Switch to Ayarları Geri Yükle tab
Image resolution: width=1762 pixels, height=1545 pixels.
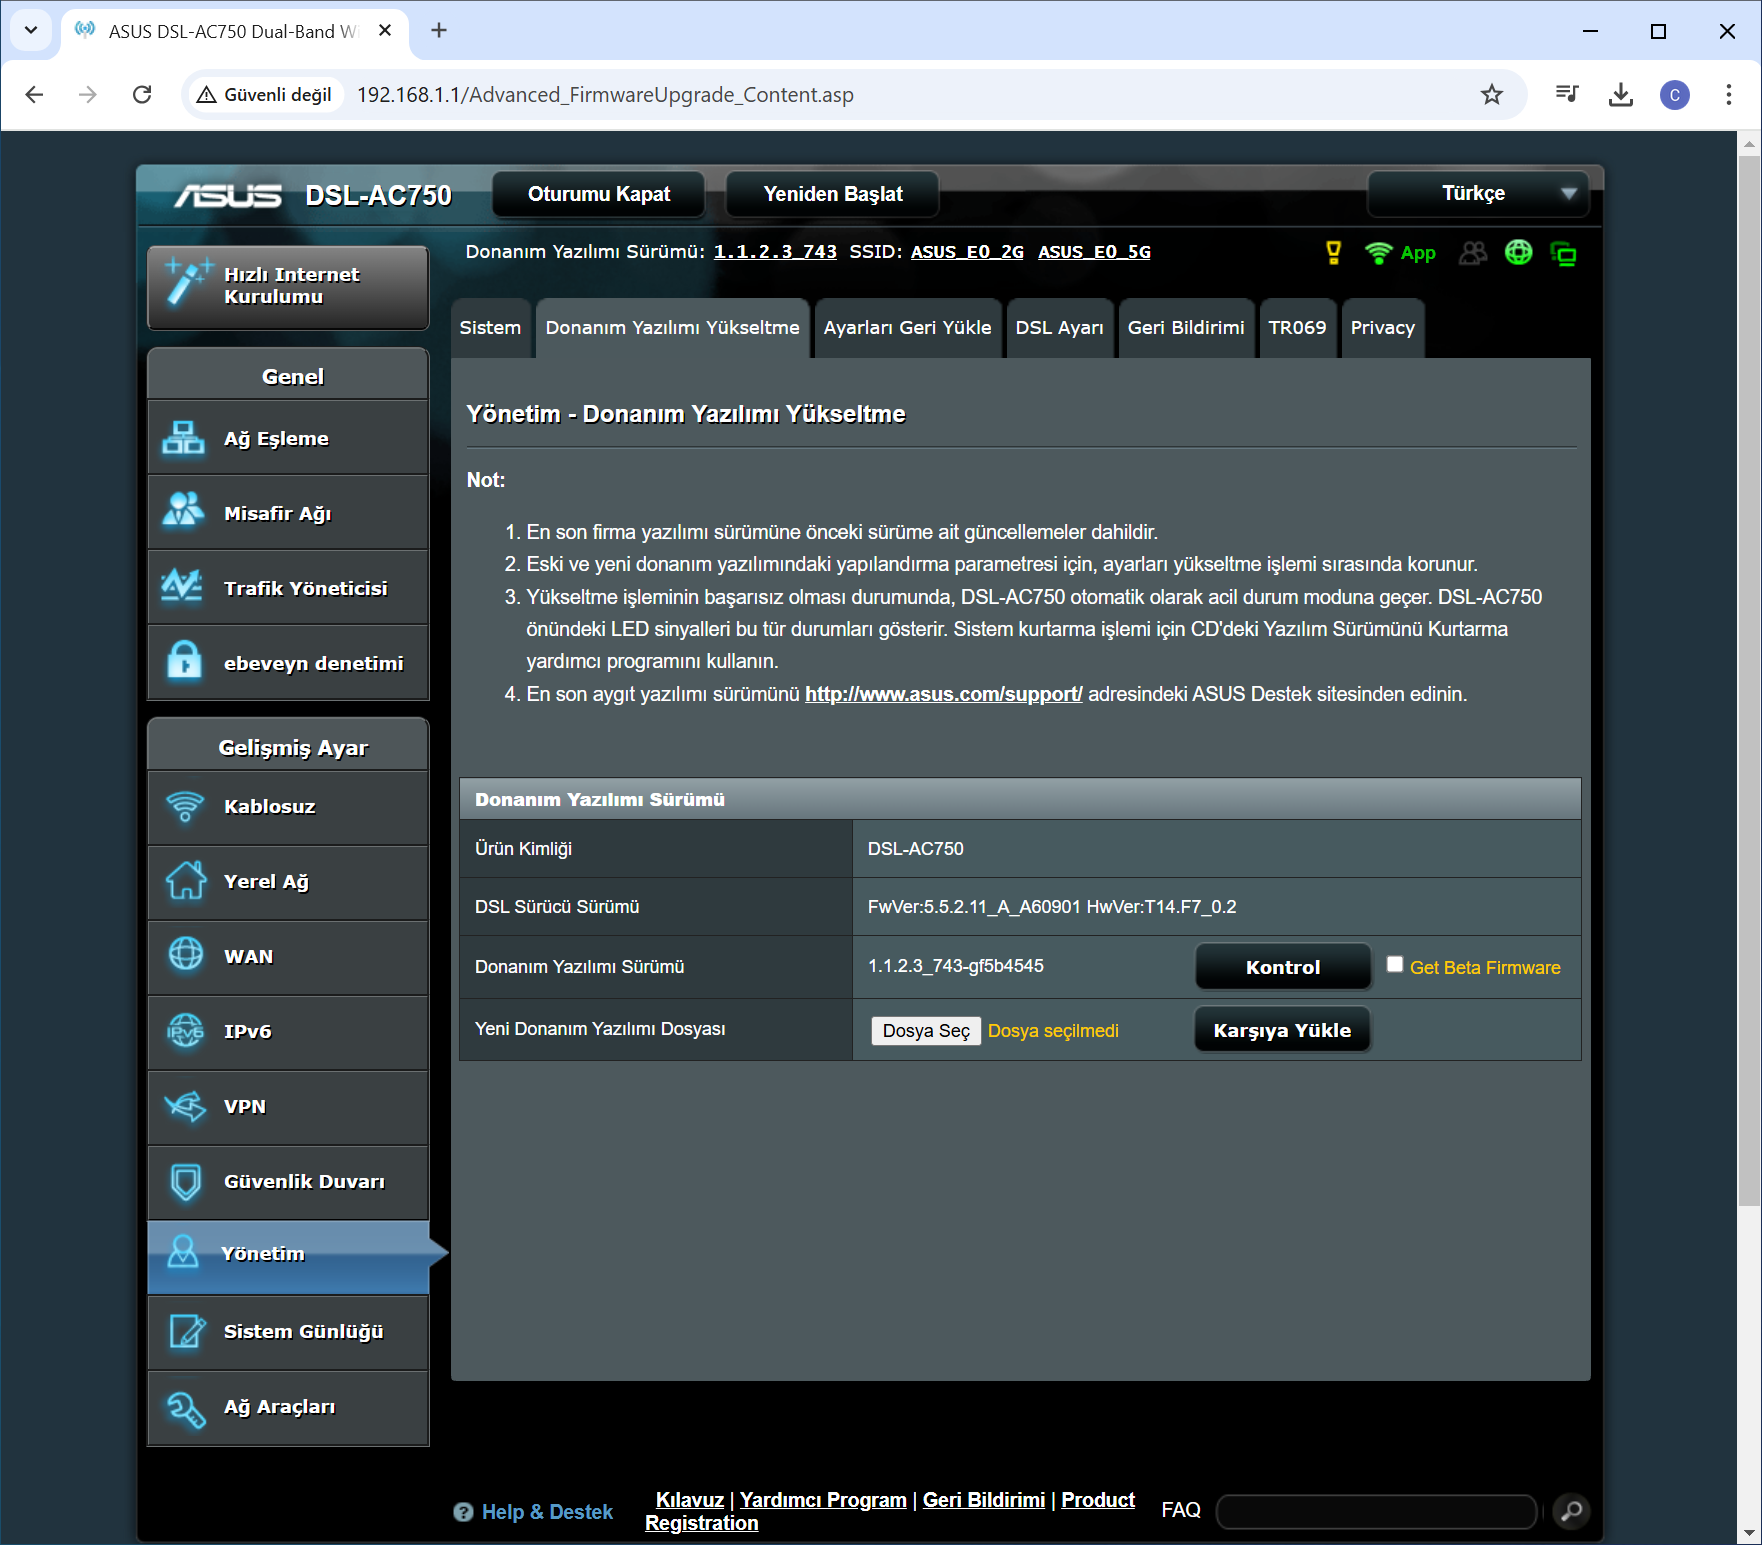(x=907, y=328)
